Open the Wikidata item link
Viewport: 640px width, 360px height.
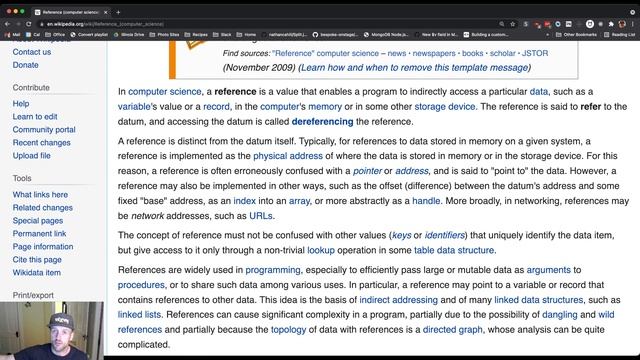click(x=37, y=273)
